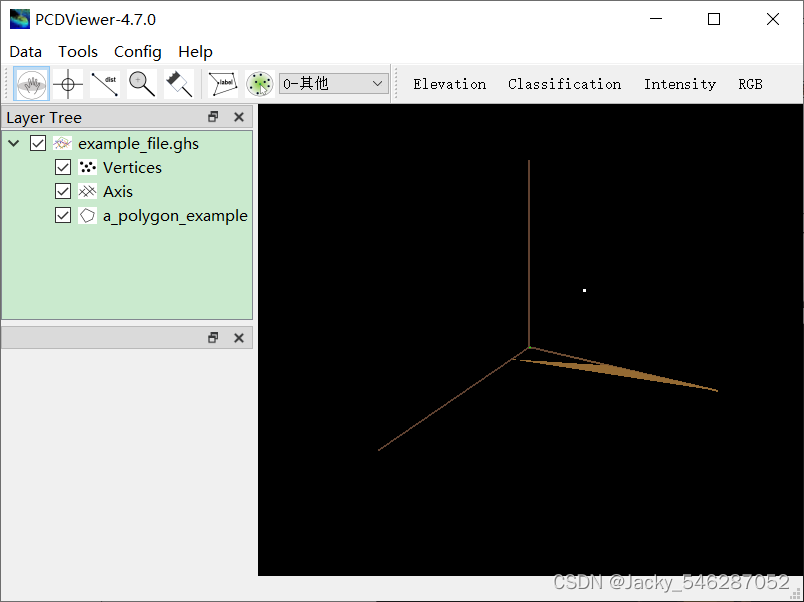Open the Data menu

(26, 51)
